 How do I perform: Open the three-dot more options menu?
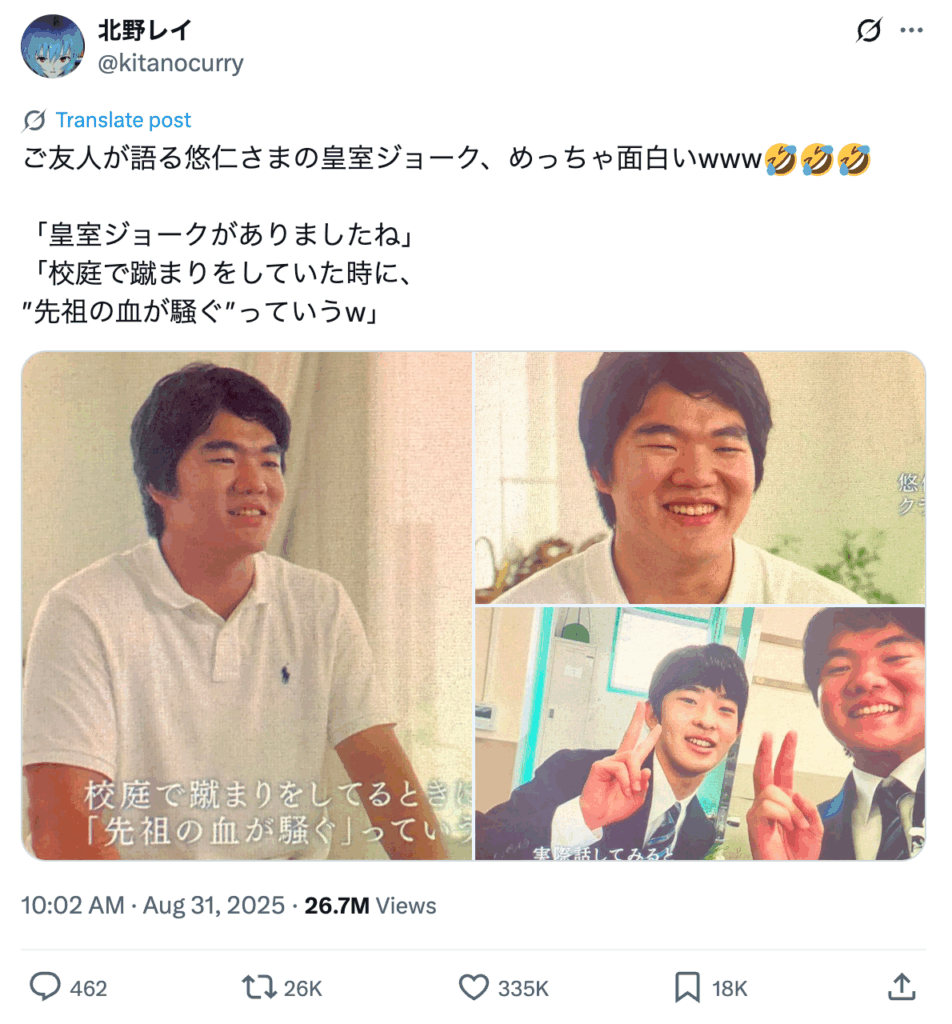pyautogui.click(x=911, y=30)
